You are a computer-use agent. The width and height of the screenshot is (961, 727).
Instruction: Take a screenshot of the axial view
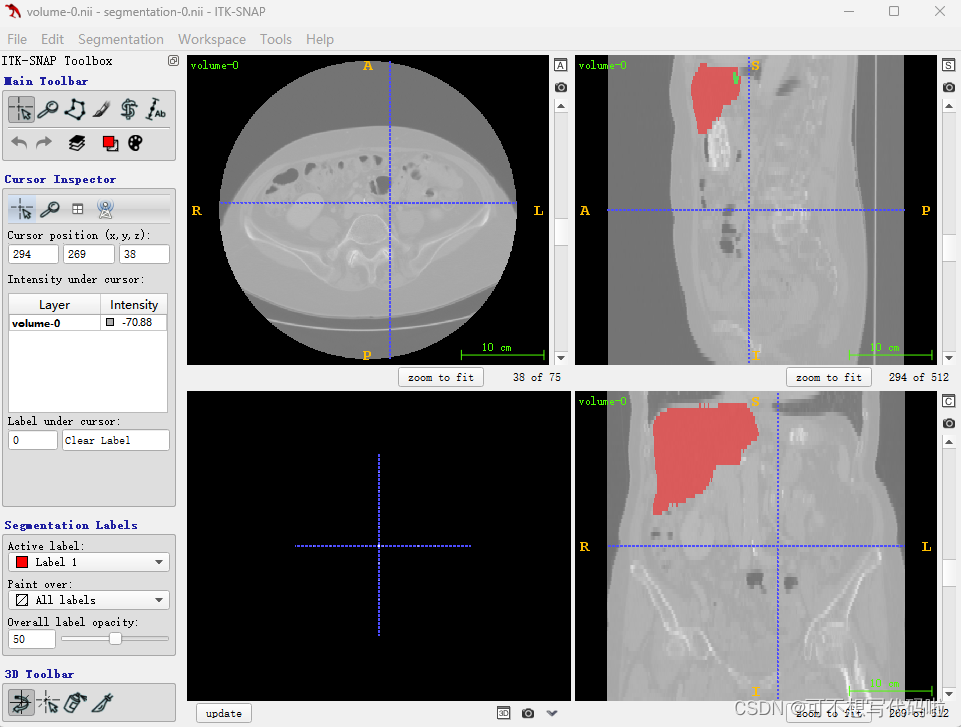(561, 87)
